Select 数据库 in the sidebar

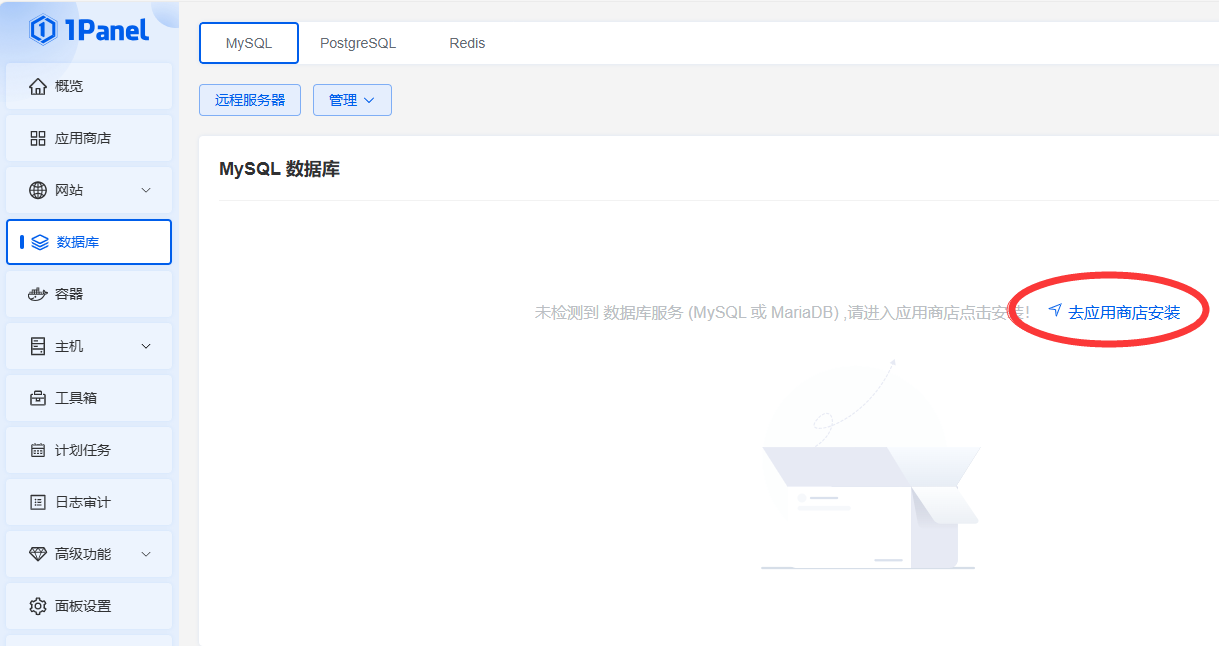(89, 242)
